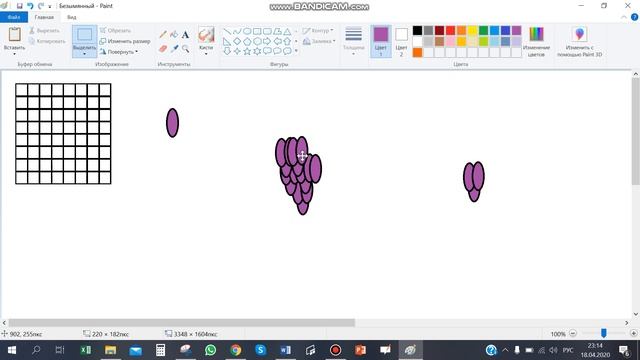This screenshot has width=640, height=360.
Task: Collapse the ribbon with the chevron
Action: coord(624,17)
